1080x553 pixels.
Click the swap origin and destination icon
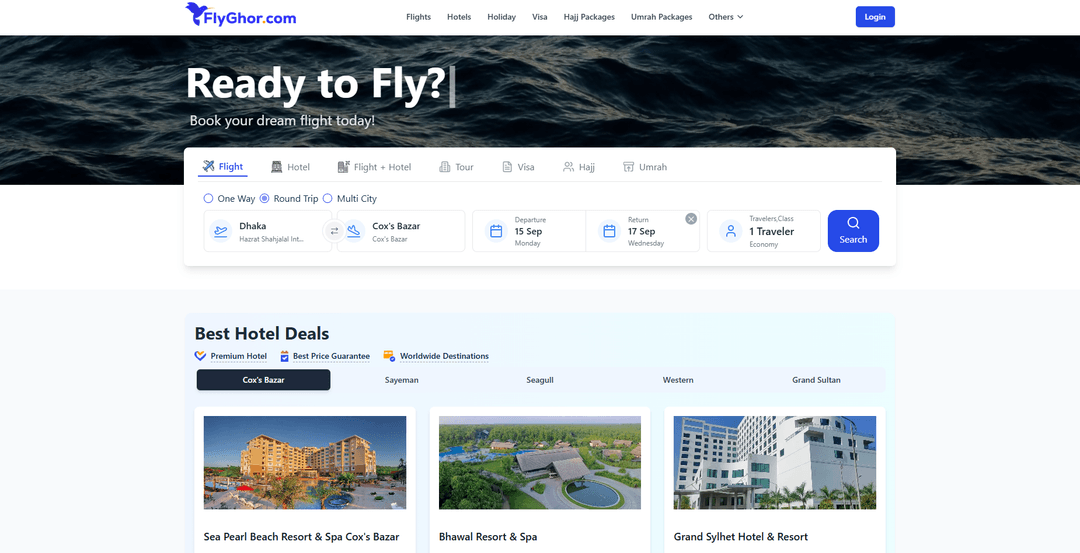tap(334, 231)
